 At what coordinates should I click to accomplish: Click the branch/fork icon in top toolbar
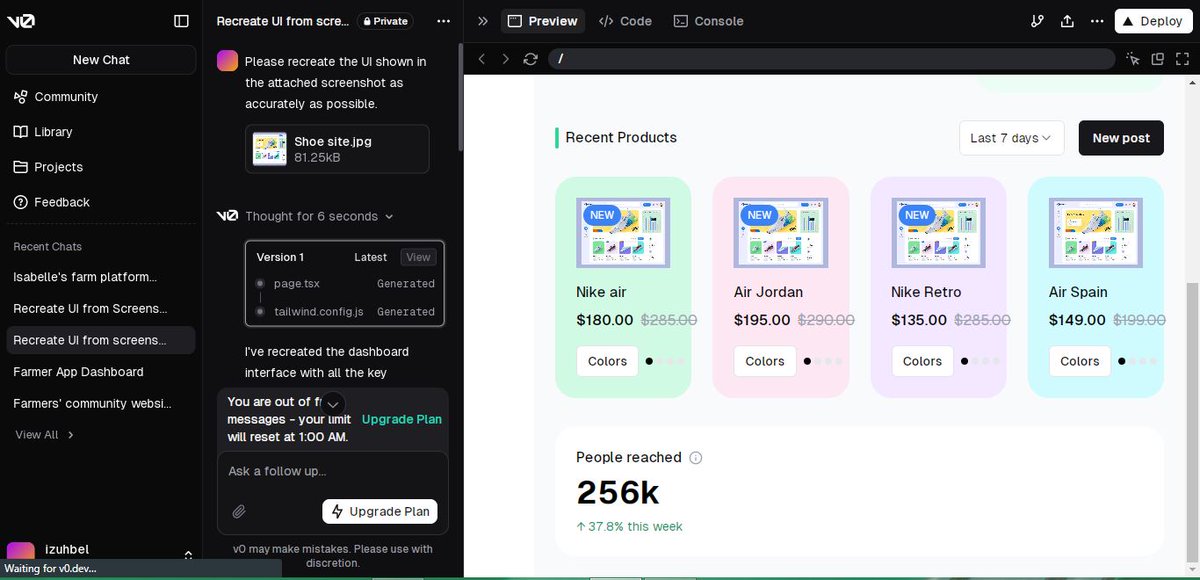(1037, 21)
